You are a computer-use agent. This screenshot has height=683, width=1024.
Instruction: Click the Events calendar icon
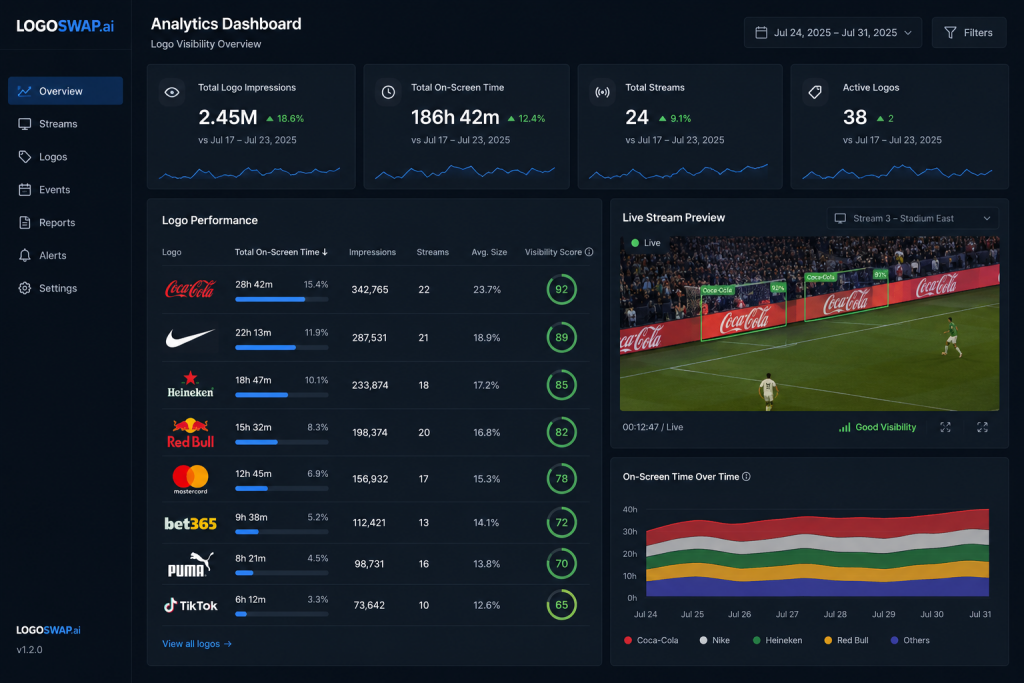point(25,190)
